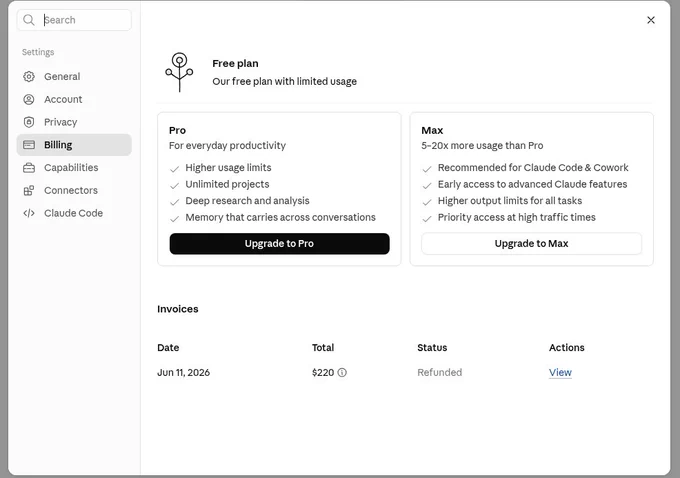The height and width of the screenshot is (478, 680).
Task: Click the Pro plan heading
Action: [x=177, y=131]
